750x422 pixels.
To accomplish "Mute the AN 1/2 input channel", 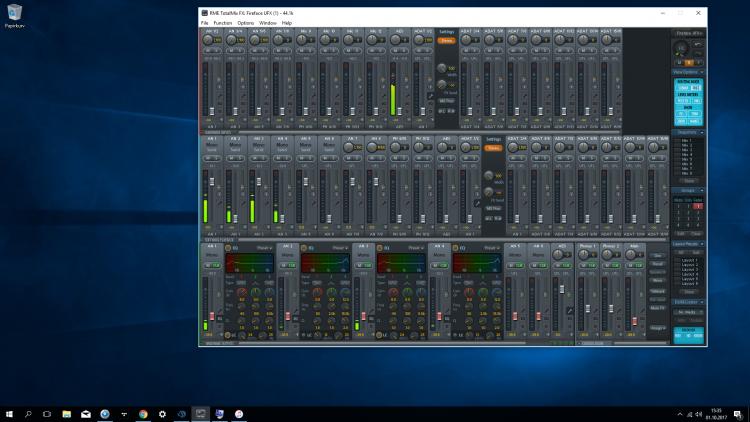I will click(x=208, y=50).
